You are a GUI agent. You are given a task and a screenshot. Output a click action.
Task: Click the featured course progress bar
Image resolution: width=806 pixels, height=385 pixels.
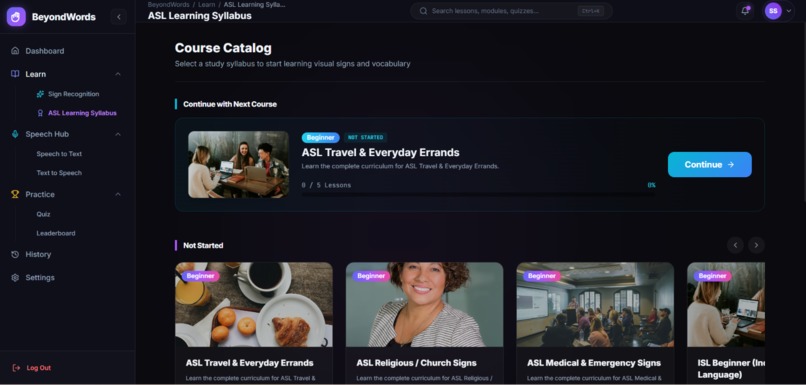(x=478, y=194)
